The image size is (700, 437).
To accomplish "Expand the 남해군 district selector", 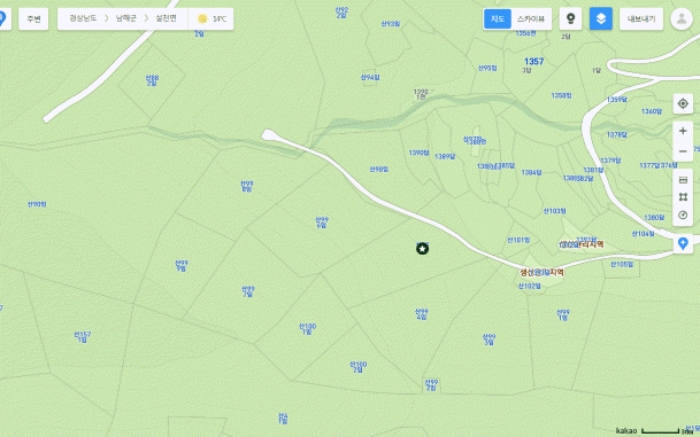I will [x=126, y=18].
